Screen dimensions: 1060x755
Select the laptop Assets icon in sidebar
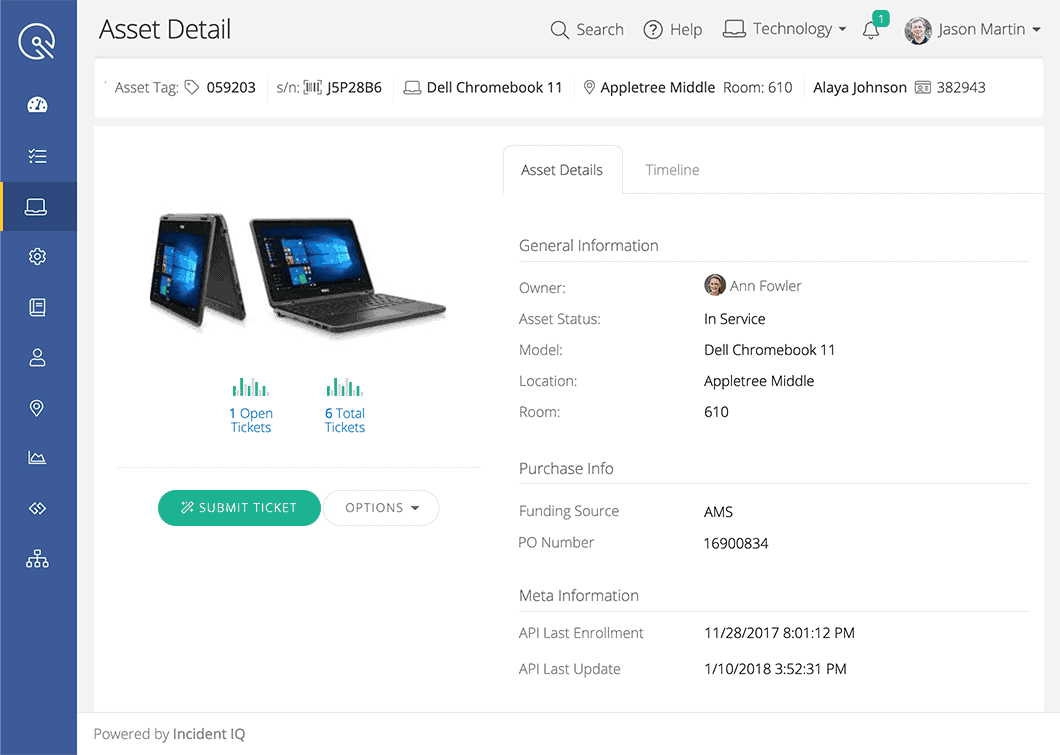click(37, 206)
